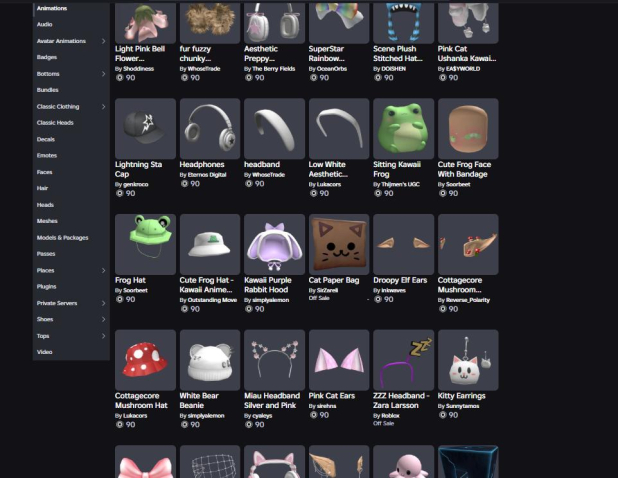Click the silver Headphones item image
The width and height of the screenshot is (618, 478).
(210, 128)
